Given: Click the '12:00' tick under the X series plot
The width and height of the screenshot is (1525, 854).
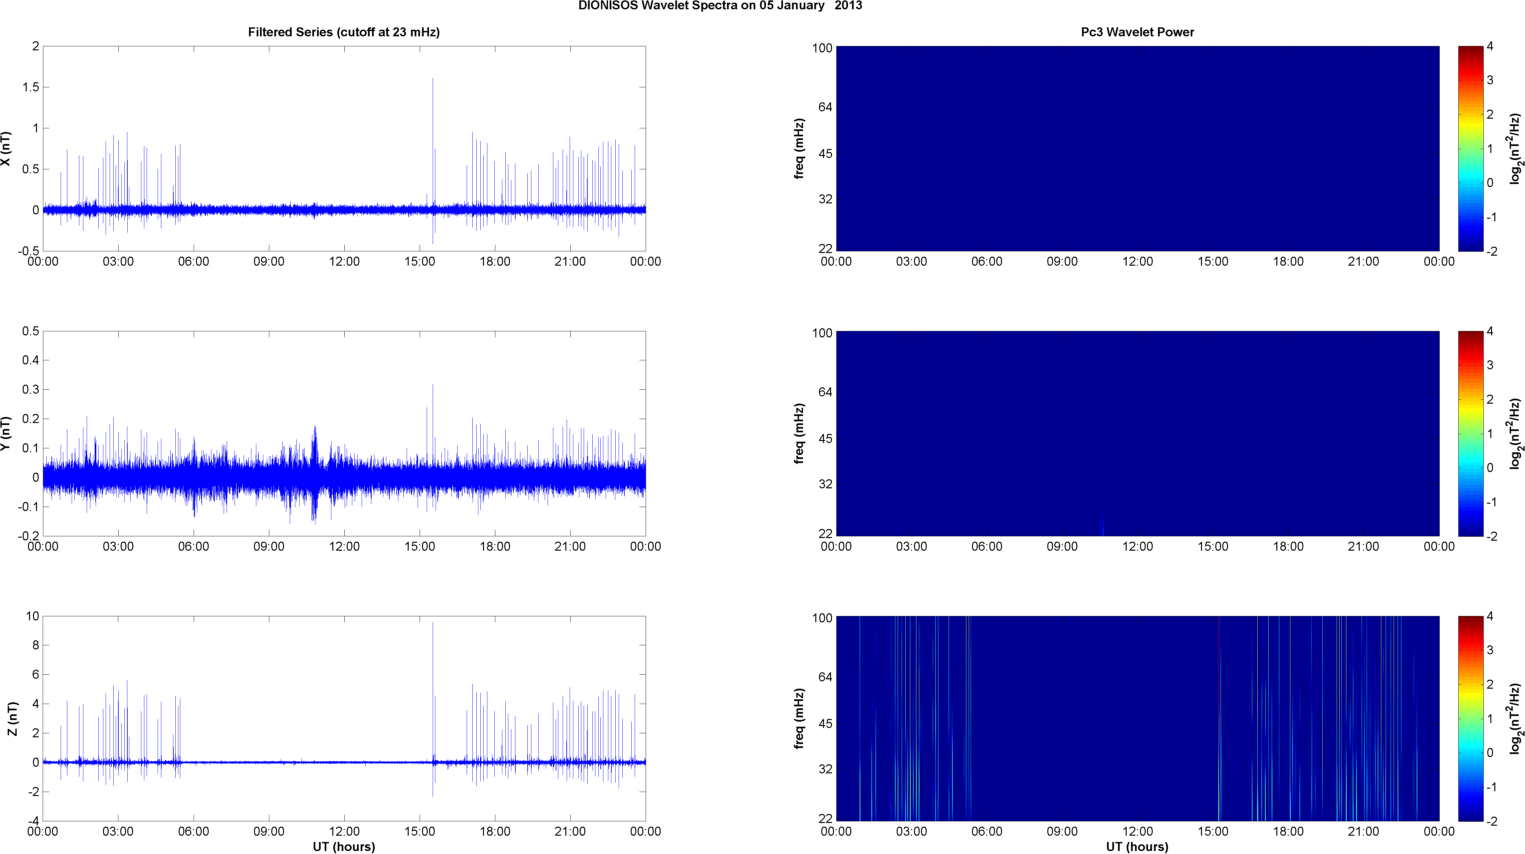Looking at the screenshot, I should (x=344, y=262).
